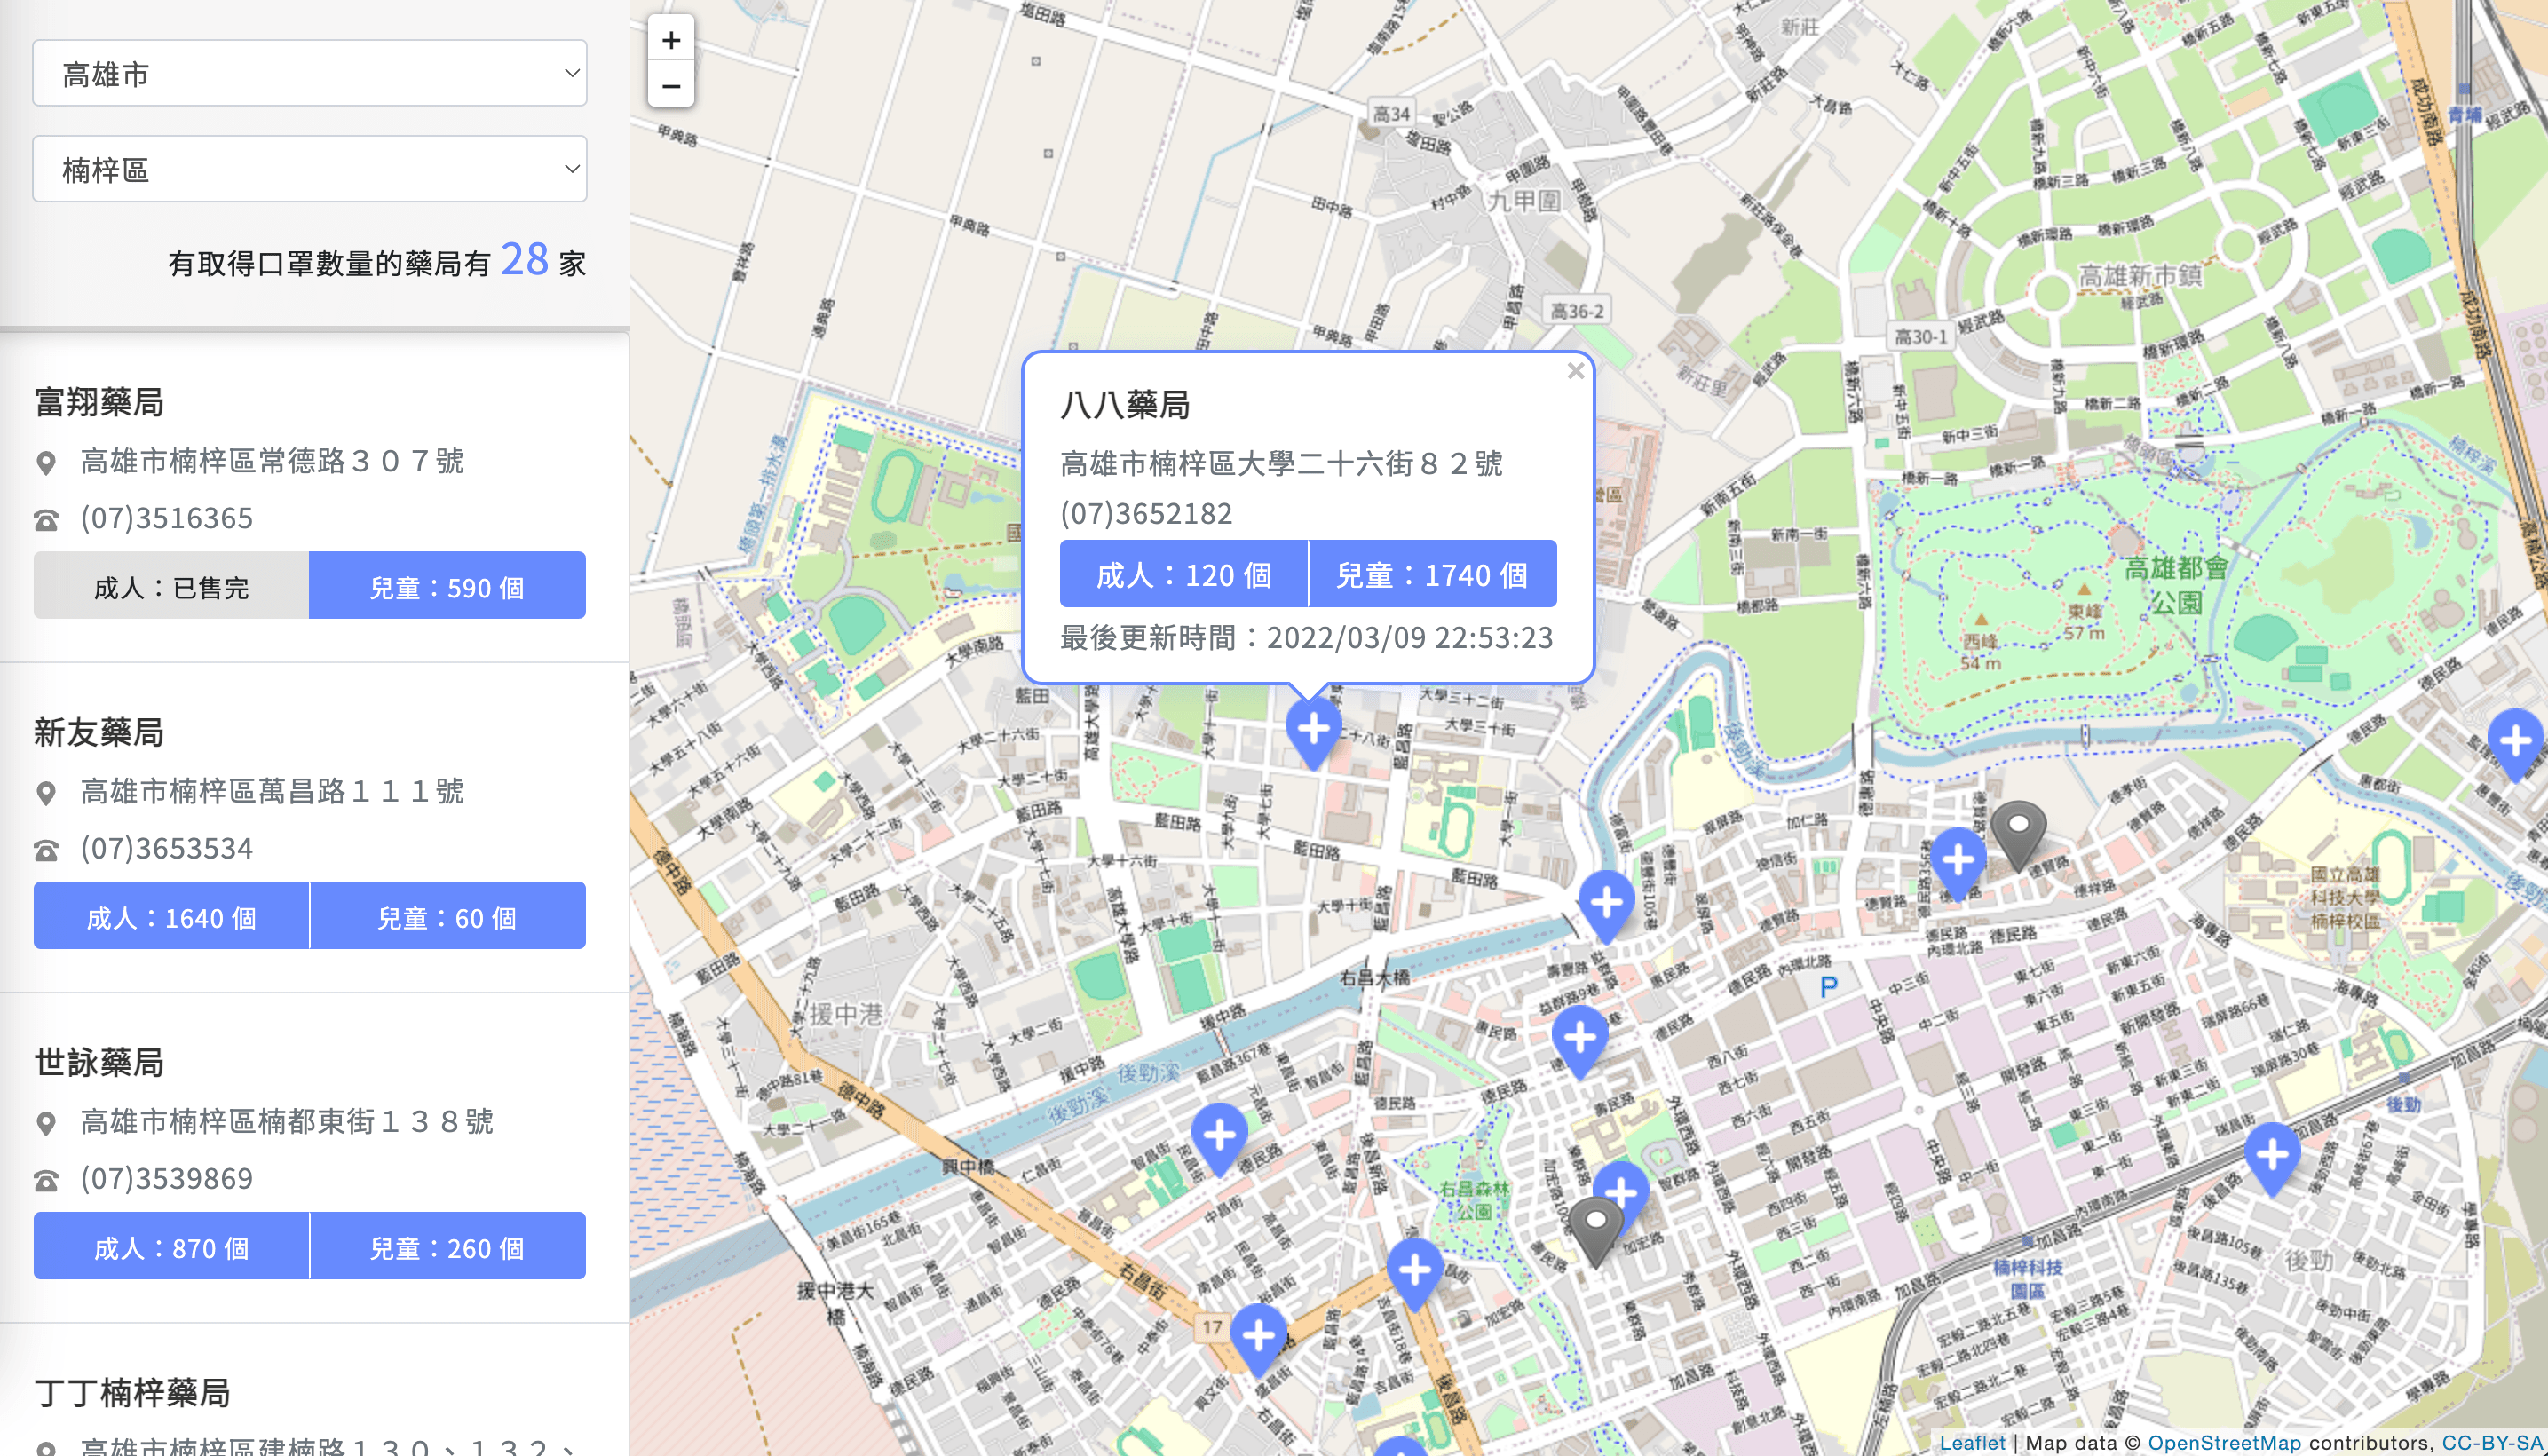Click the blue marker near 右昌大橋 by the river bend
Screen dimensions: 2548x1456
(1606, 907)
